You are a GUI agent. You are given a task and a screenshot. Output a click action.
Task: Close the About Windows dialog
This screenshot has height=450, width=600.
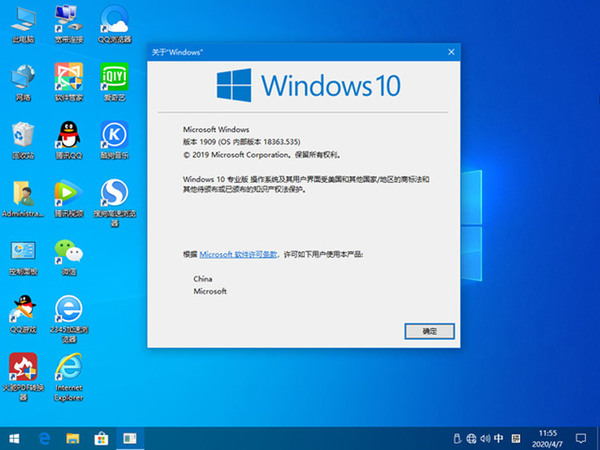(x=452, y=50)
